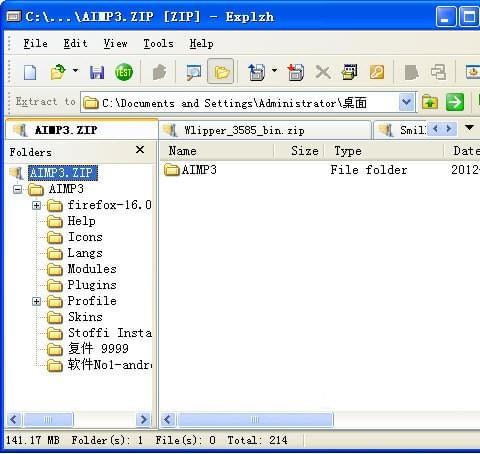Viewport: 480px width, 454px height.
Task: Select the Langs folder in the tree
Action: click(85, 253)
